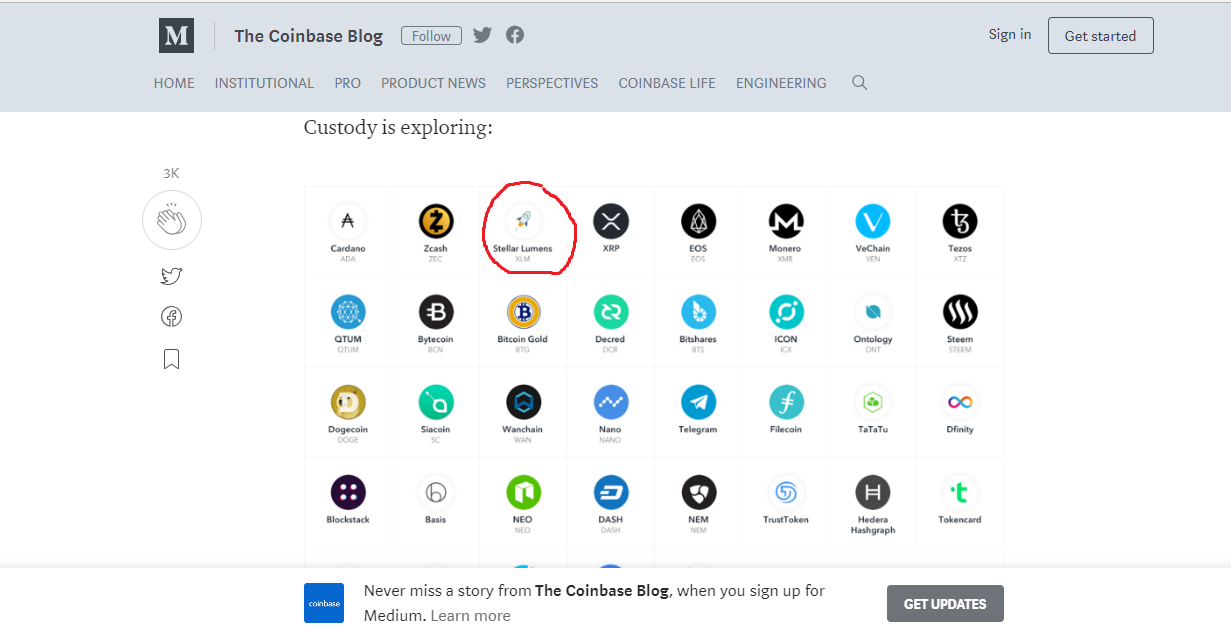
Task: Click the Wanchain coin icon
Action: 523,402
